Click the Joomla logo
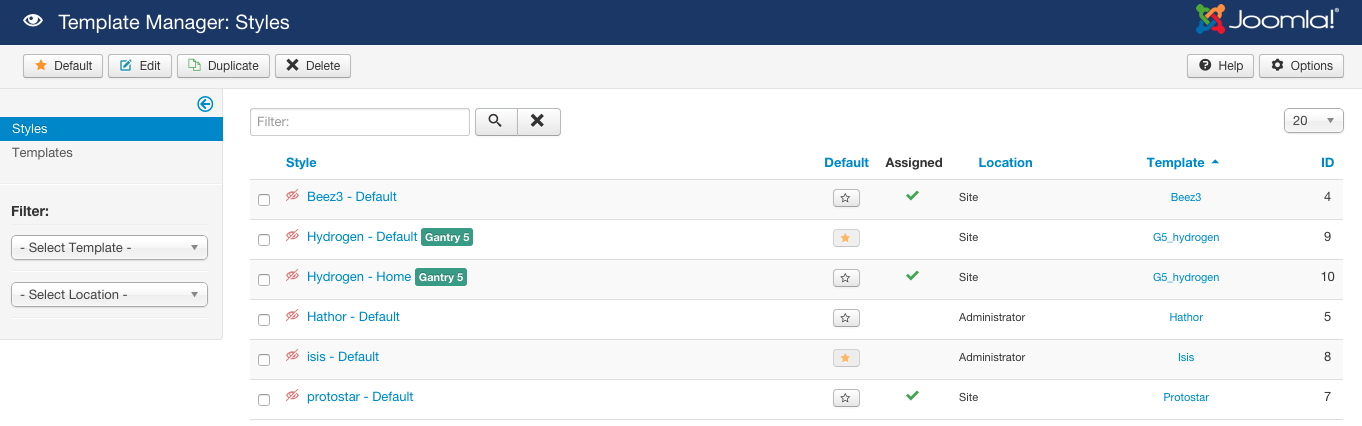Image resolution: width=1362 pixels, height=426 pixels. pos(1266,21)
